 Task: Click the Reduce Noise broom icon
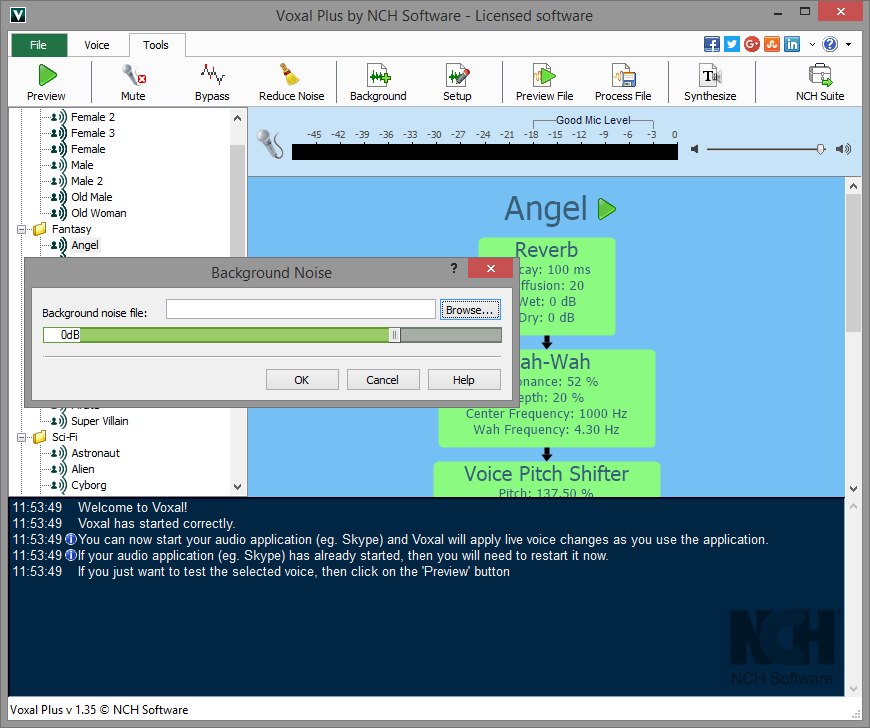[291, 76]
